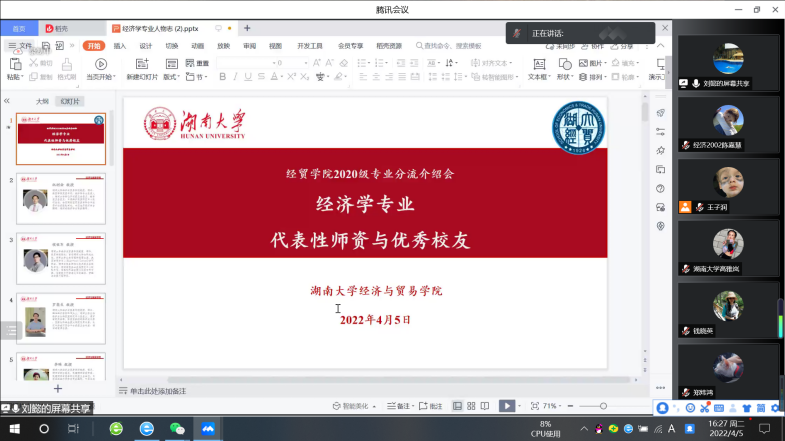Image resolution: width=785 pixels, height=441 pixels.
Task: Collapse the ribbon with the chevron-up arrow
Action: pos(661,46)
